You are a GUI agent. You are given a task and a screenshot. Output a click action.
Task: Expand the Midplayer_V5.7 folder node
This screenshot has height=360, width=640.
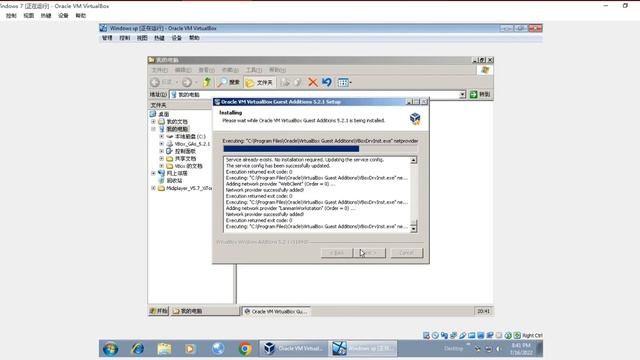(x=153, y=188)
